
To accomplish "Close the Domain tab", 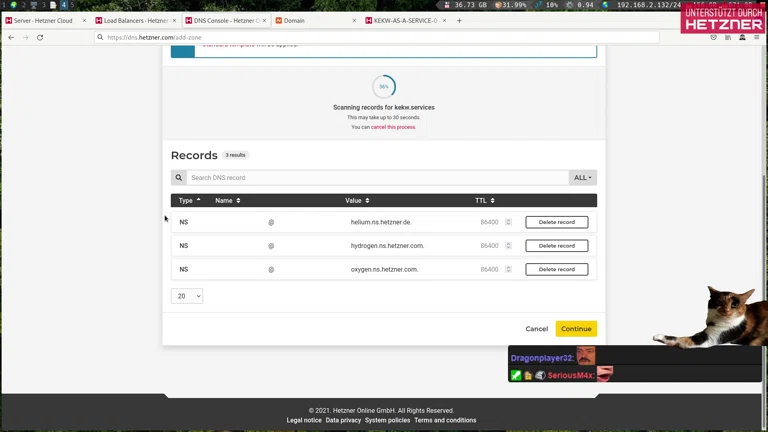I will pos(354,21).
